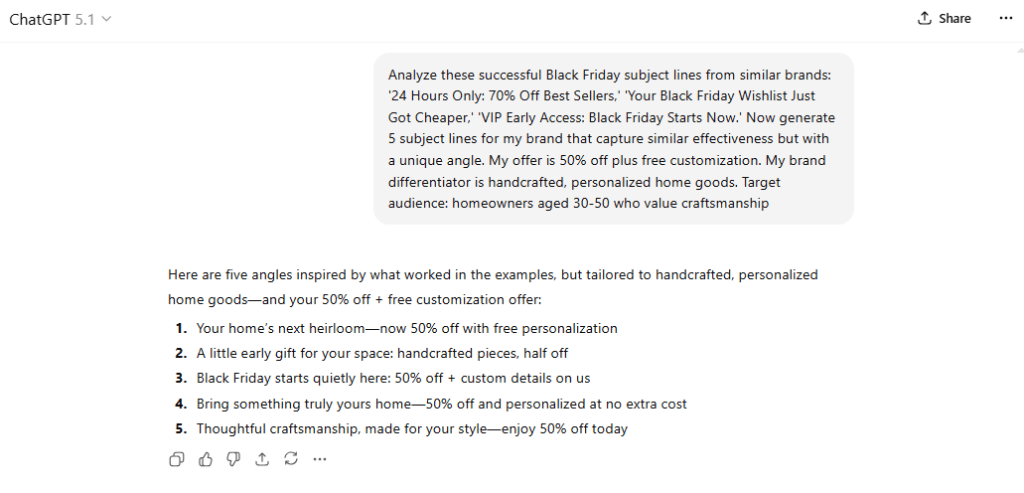Copy the ChatGPT response
This screenshot has width=1024, height=493.
coord(177,459)
